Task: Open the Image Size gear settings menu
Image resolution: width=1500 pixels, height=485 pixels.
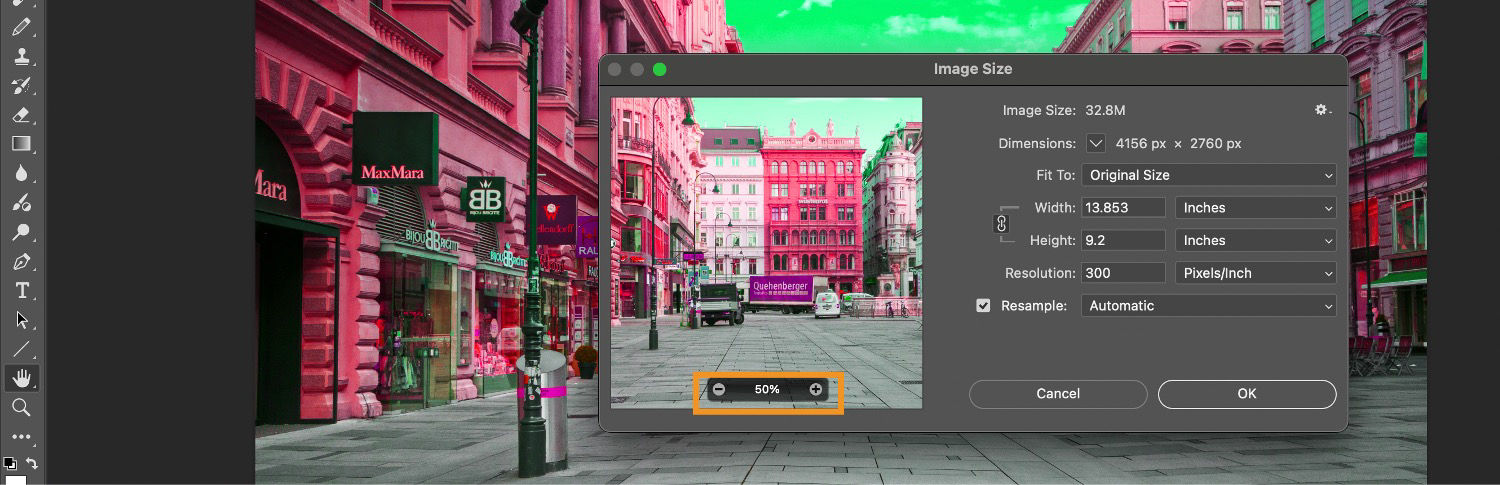Action: pos(1322,110)
